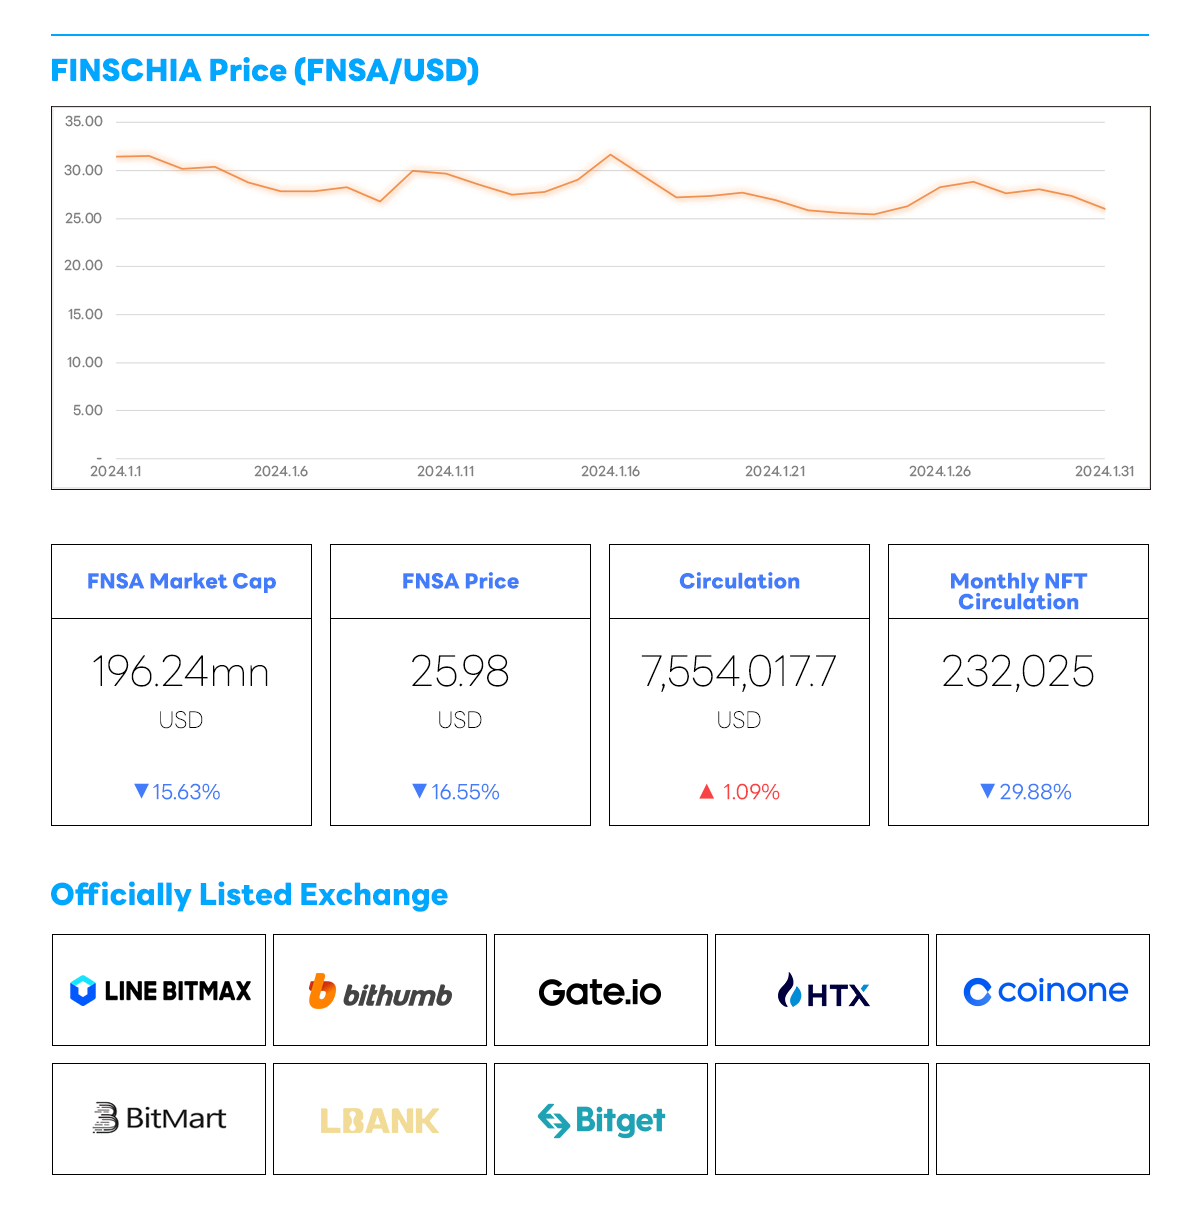Click the 15.63% market cap decrease indicator
This screenshot has width=1200, height=1222.
click(178, 792)
